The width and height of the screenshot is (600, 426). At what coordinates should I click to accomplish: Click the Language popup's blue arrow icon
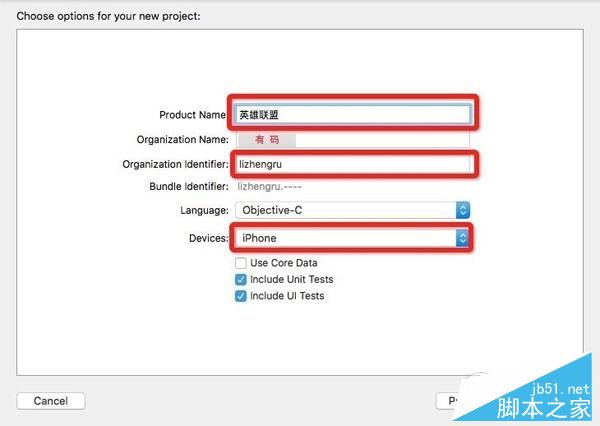tap(462, 210)
